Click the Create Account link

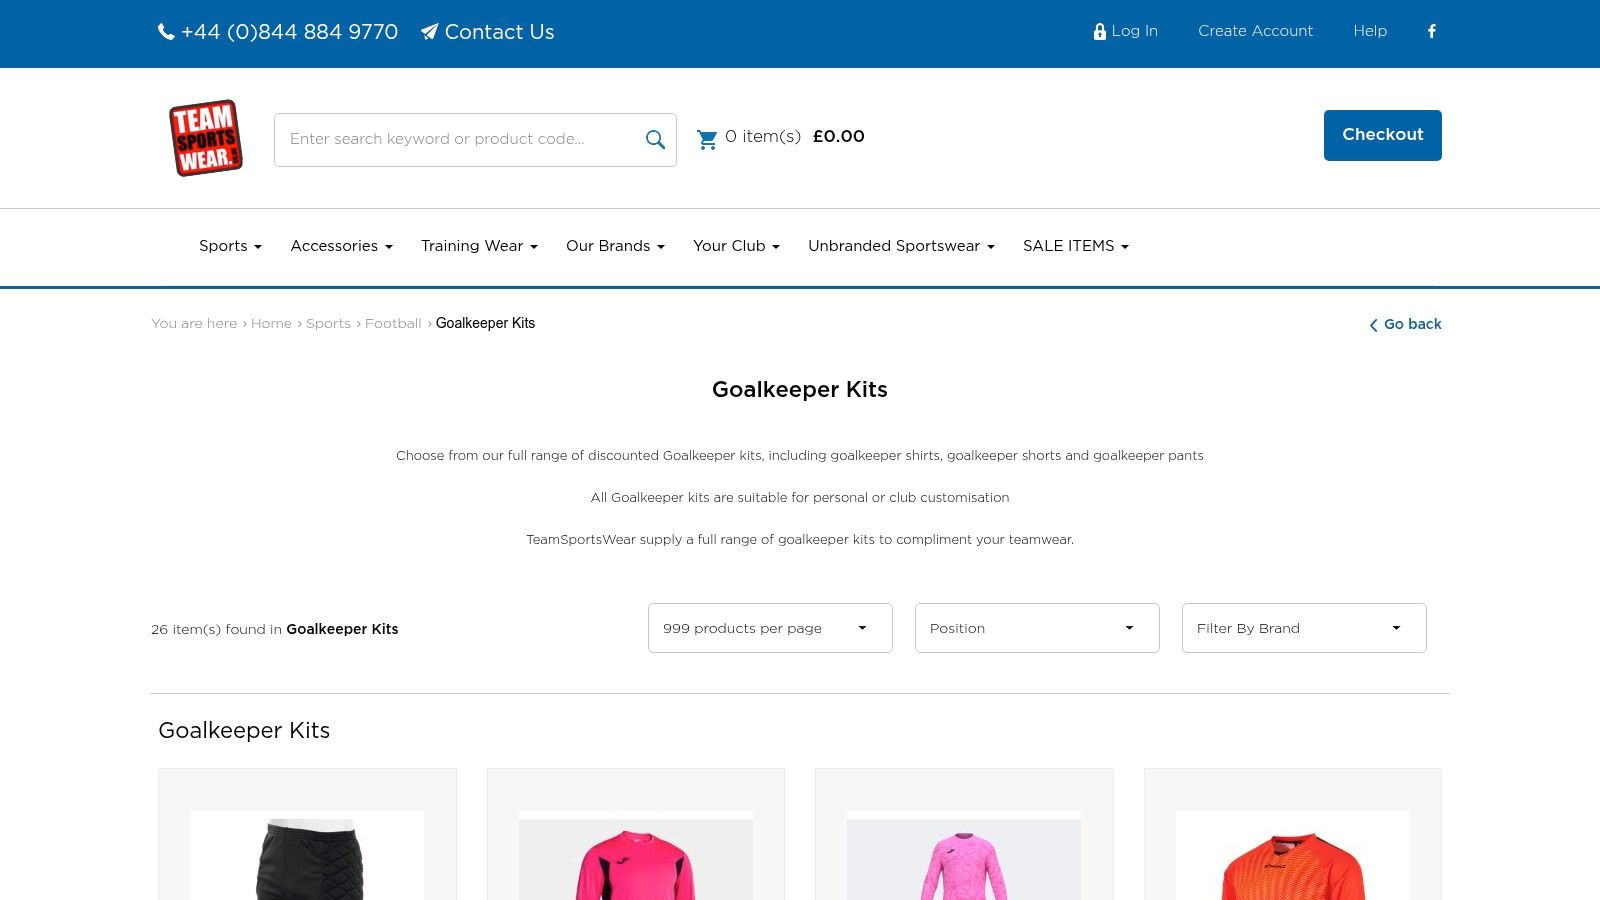click(x=1255, y=31)
